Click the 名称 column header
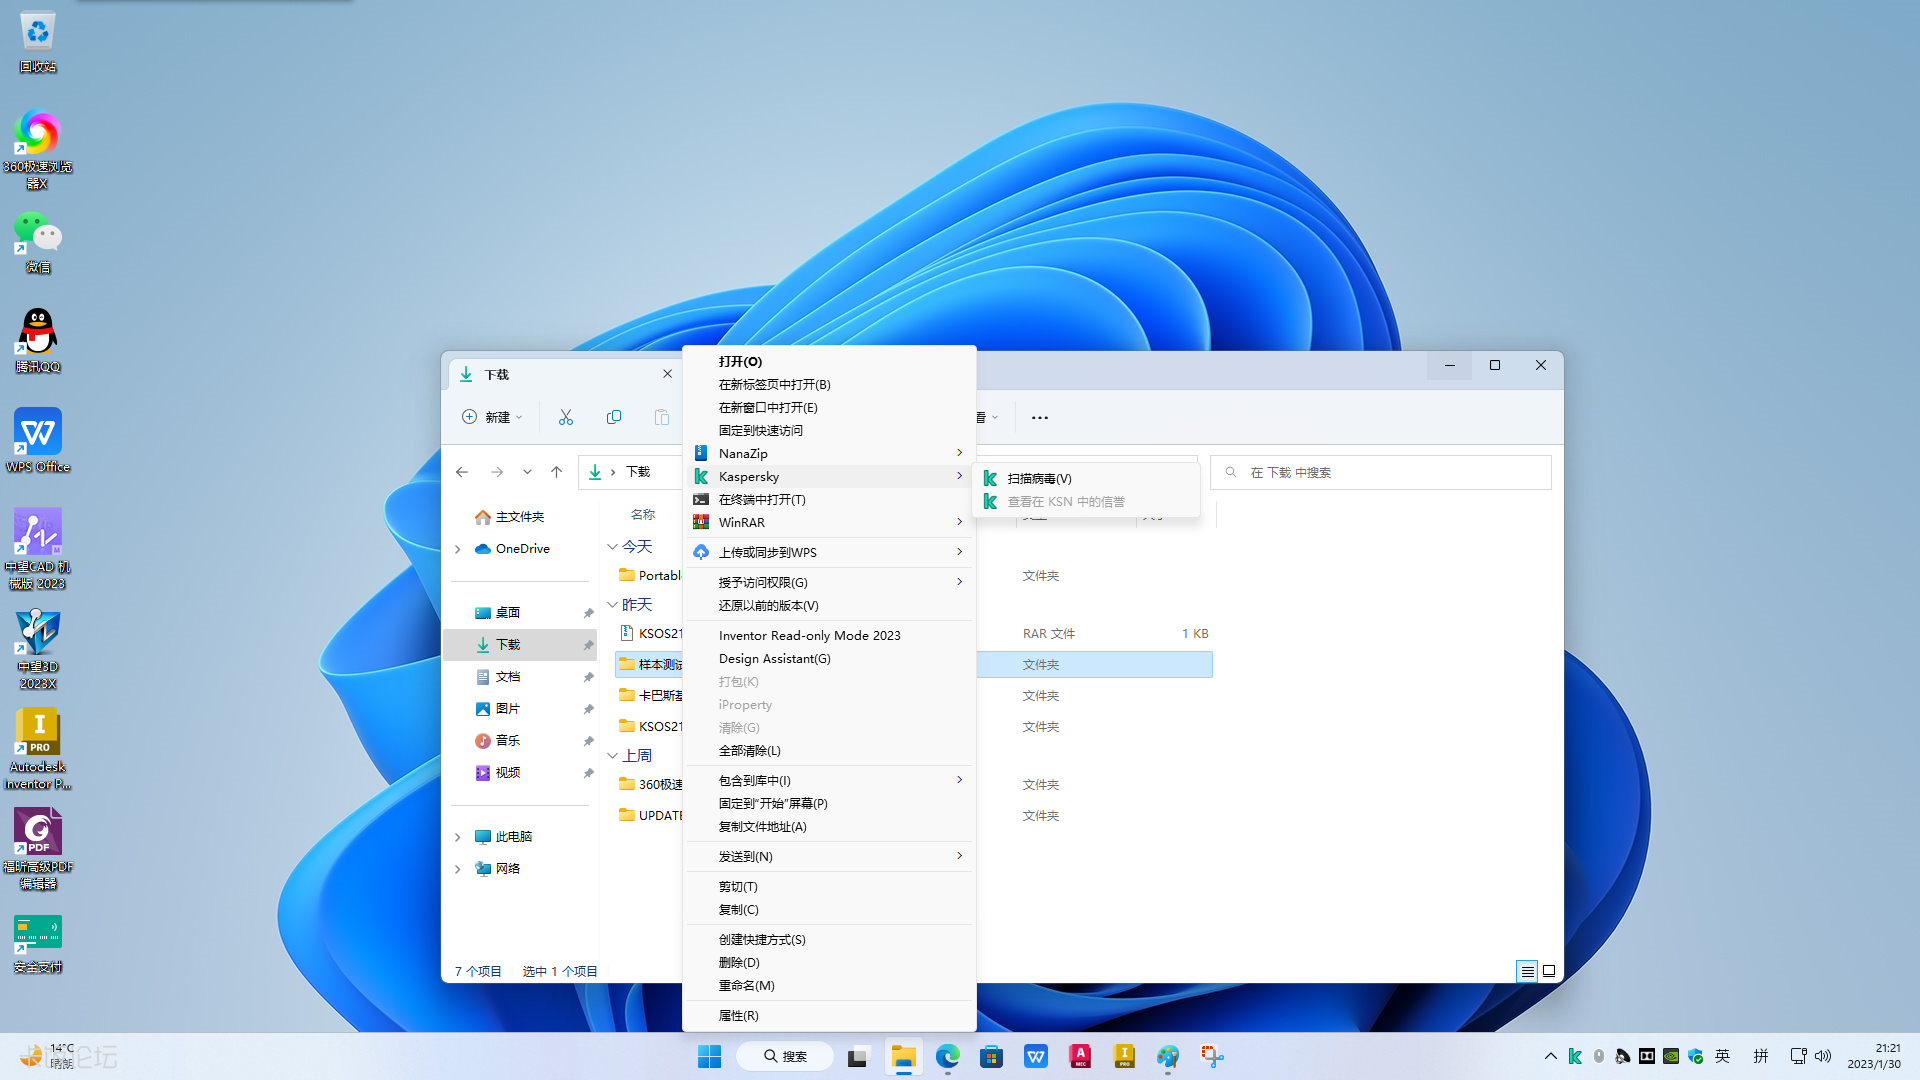 (x=643, y=515)
